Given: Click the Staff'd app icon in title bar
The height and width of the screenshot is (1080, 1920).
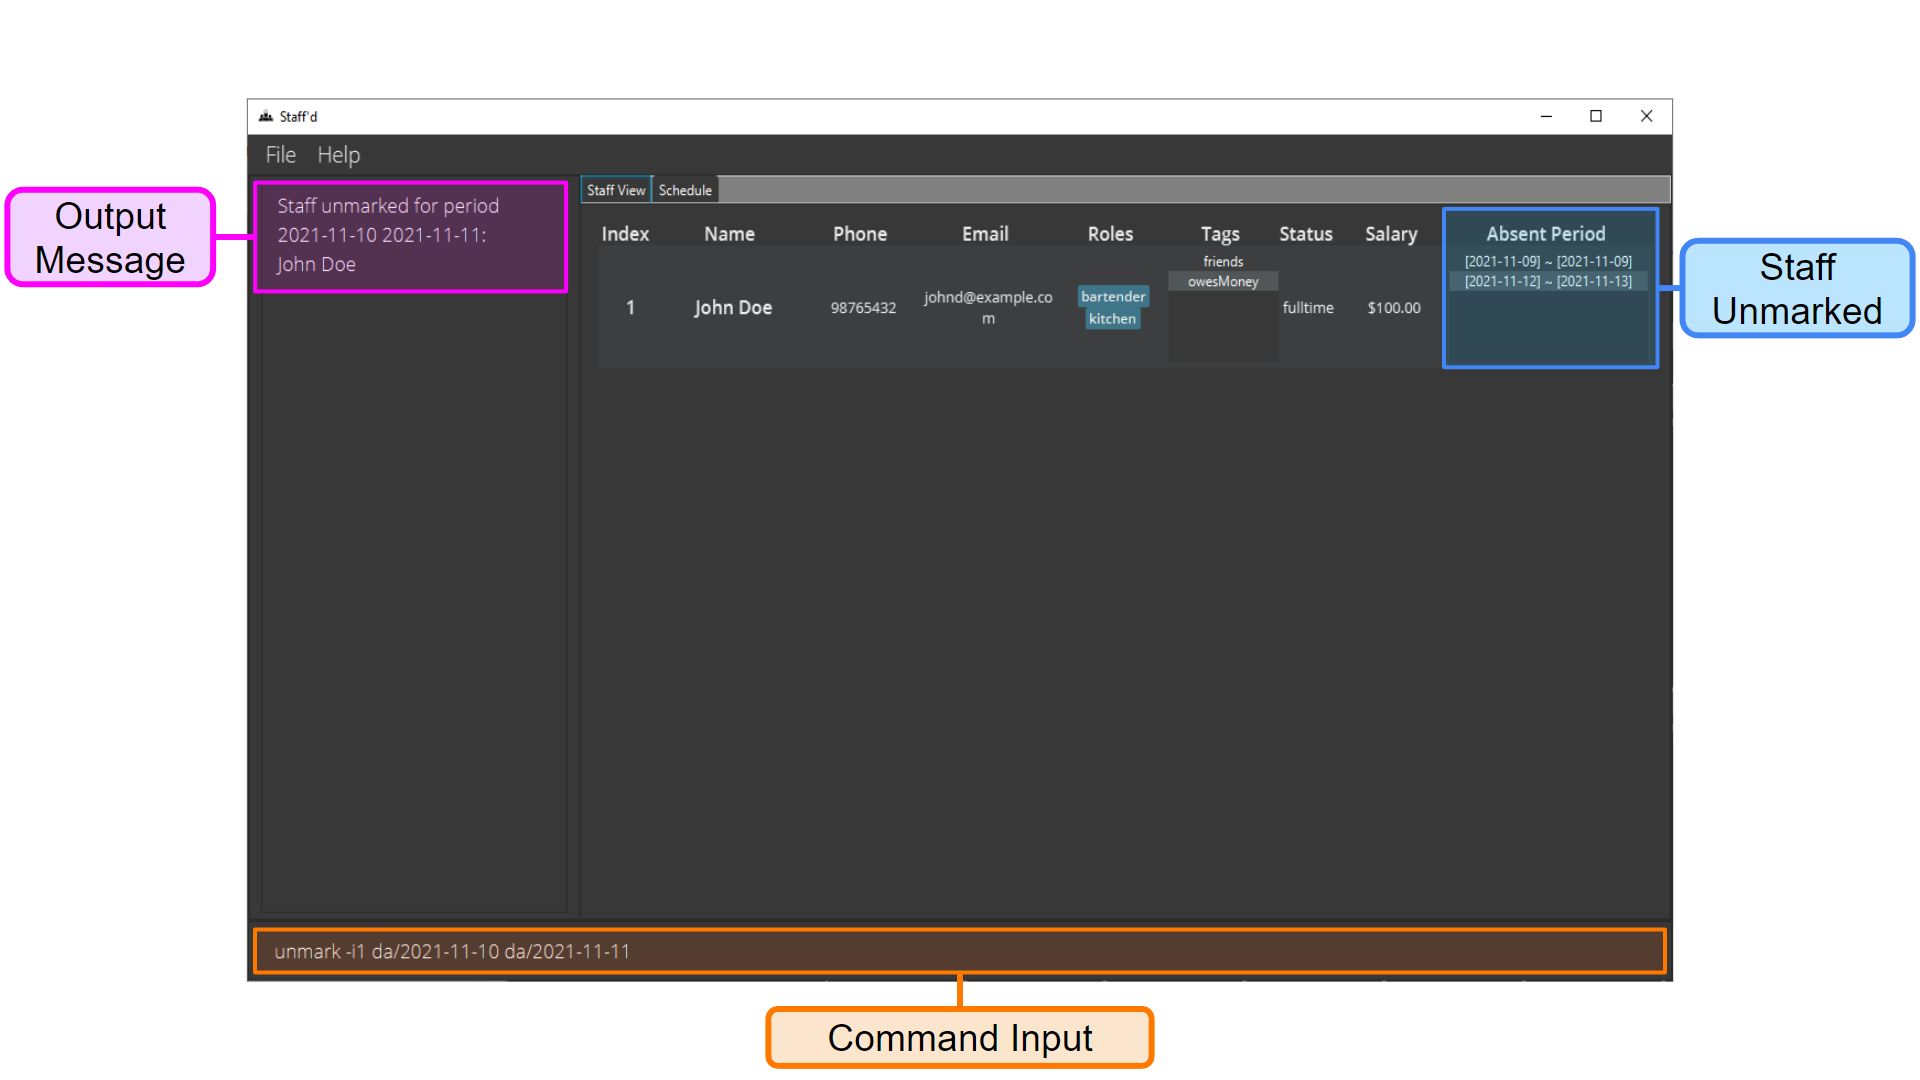Looking at the screenshot, I should pyautogui.click(x=266, y=117).
